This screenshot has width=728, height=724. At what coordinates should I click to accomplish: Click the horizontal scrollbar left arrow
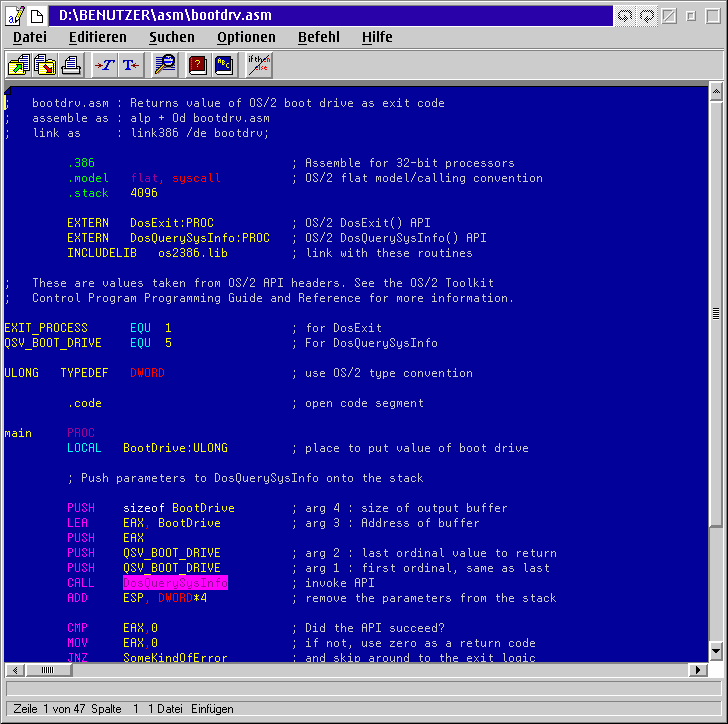click(x=15, y=670)
